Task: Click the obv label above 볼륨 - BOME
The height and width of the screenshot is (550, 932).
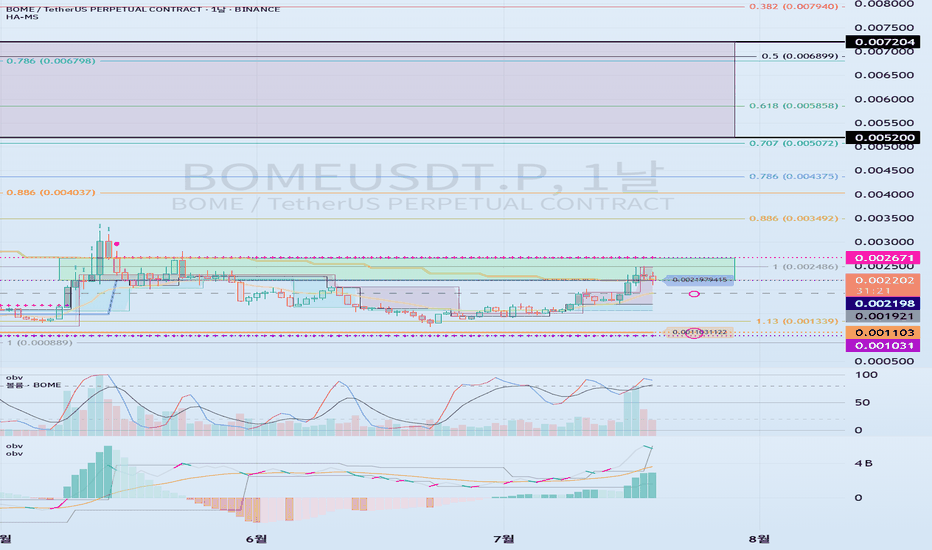Action: (x=14, y=378)
